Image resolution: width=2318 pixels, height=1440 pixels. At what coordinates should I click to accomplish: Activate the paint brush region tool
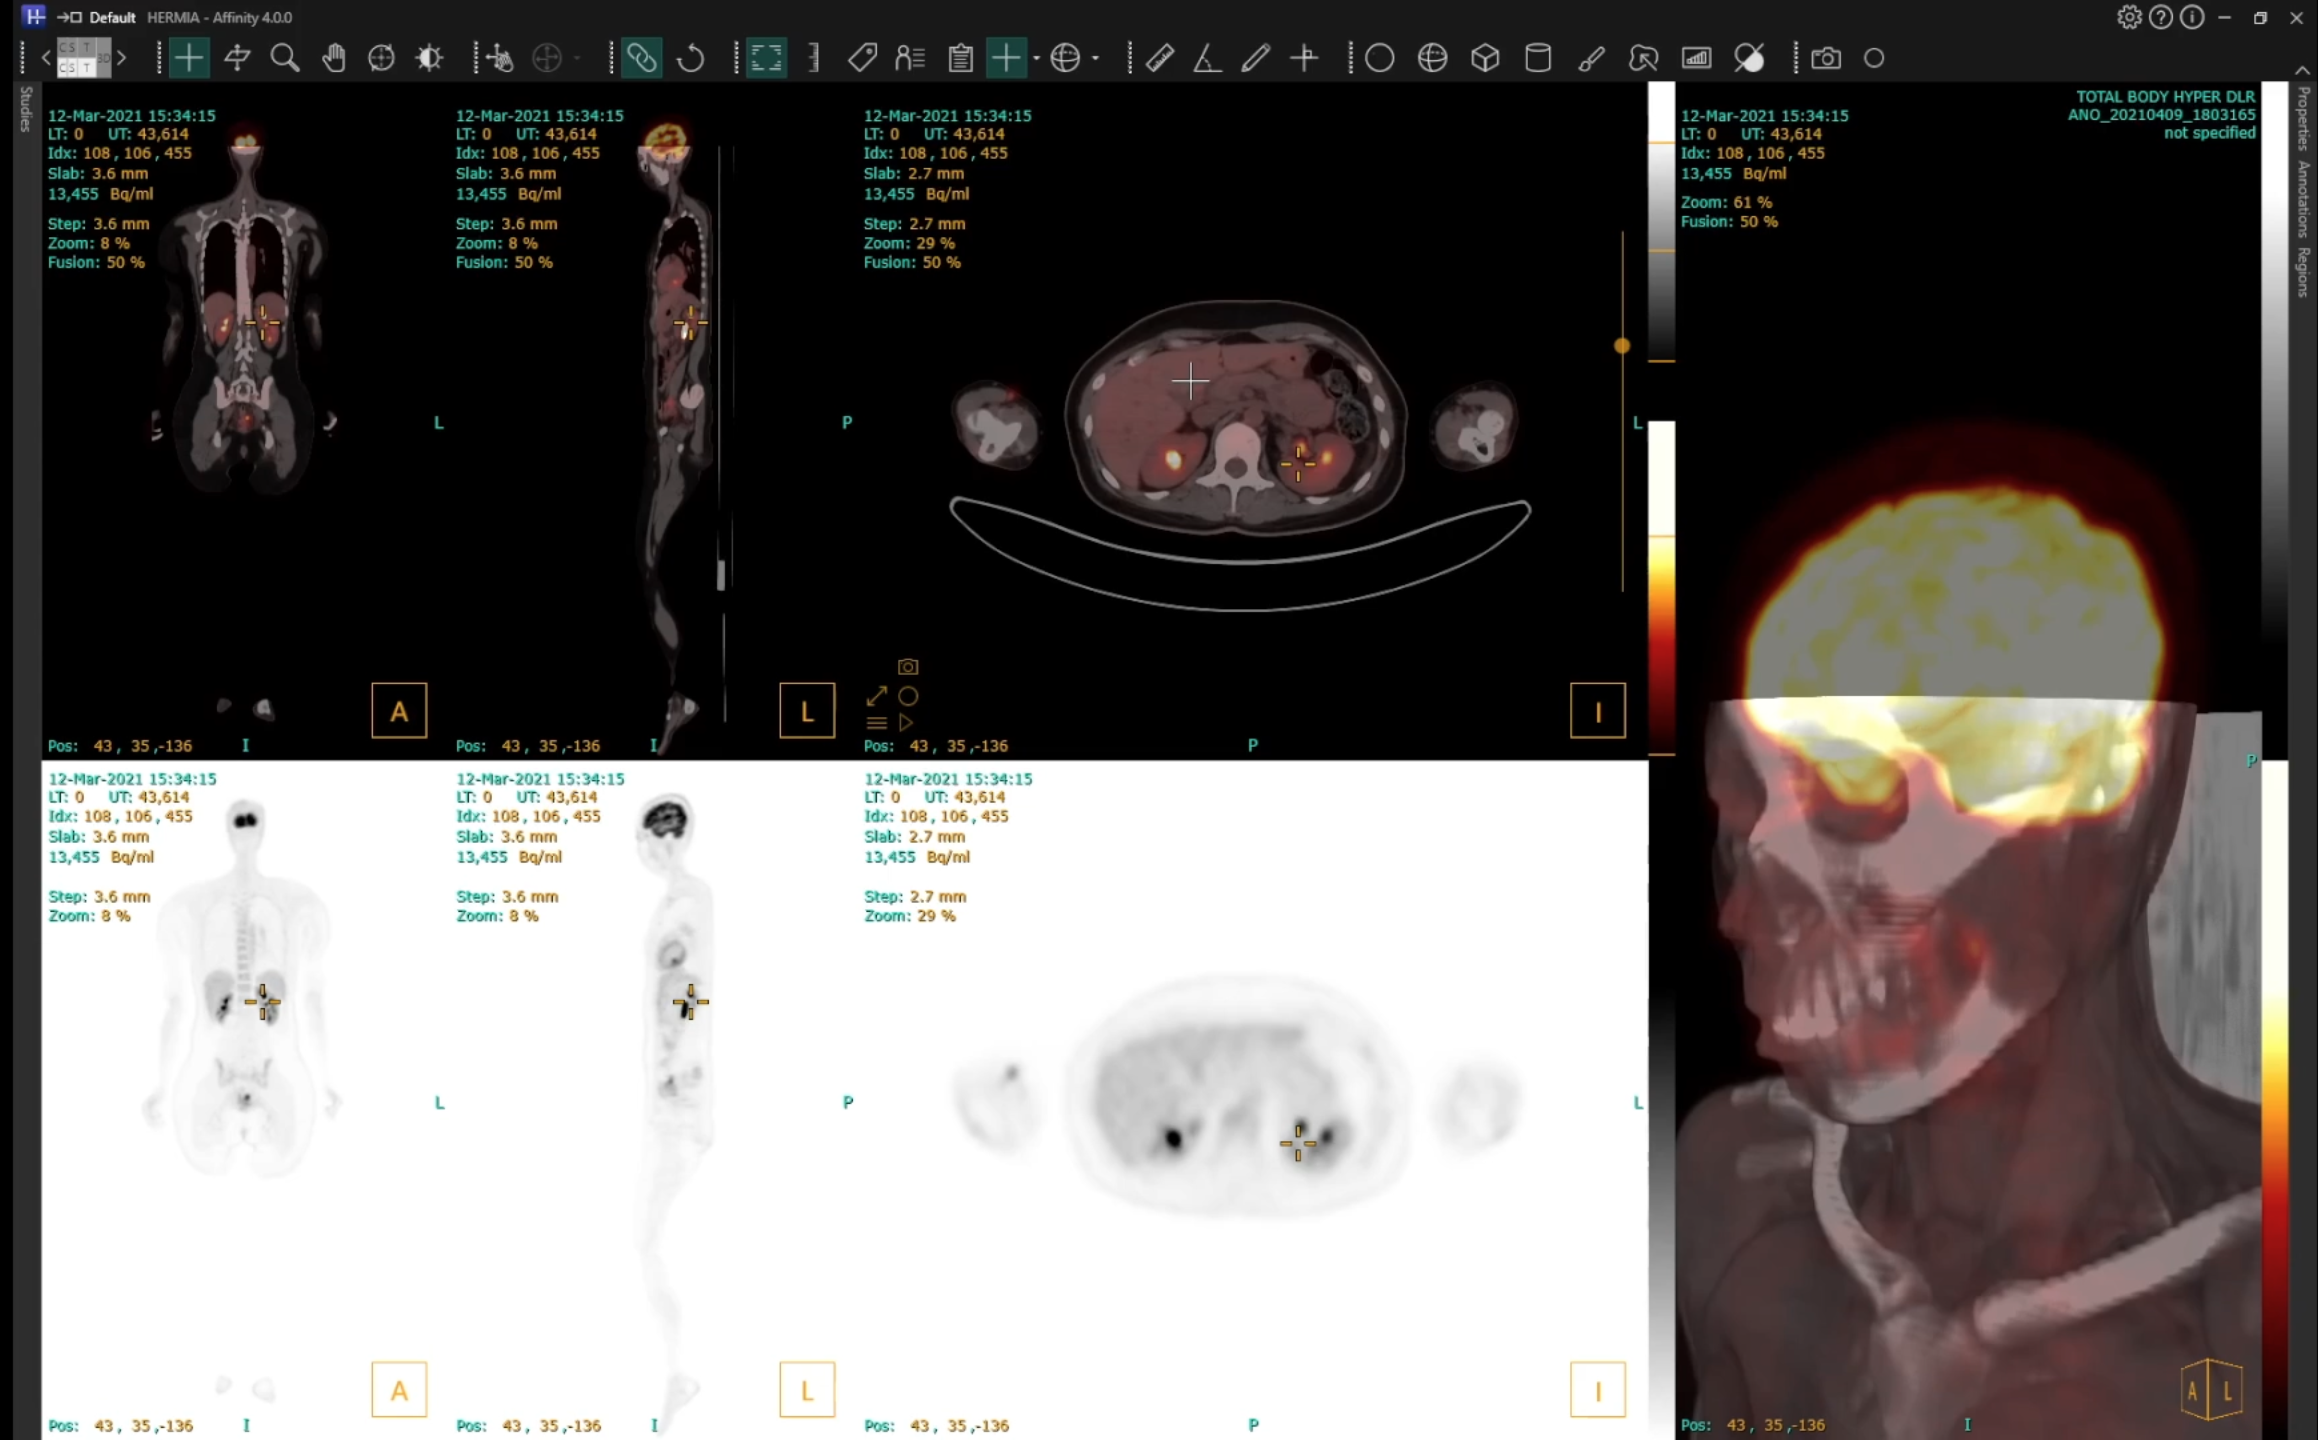coord(1591,59)
